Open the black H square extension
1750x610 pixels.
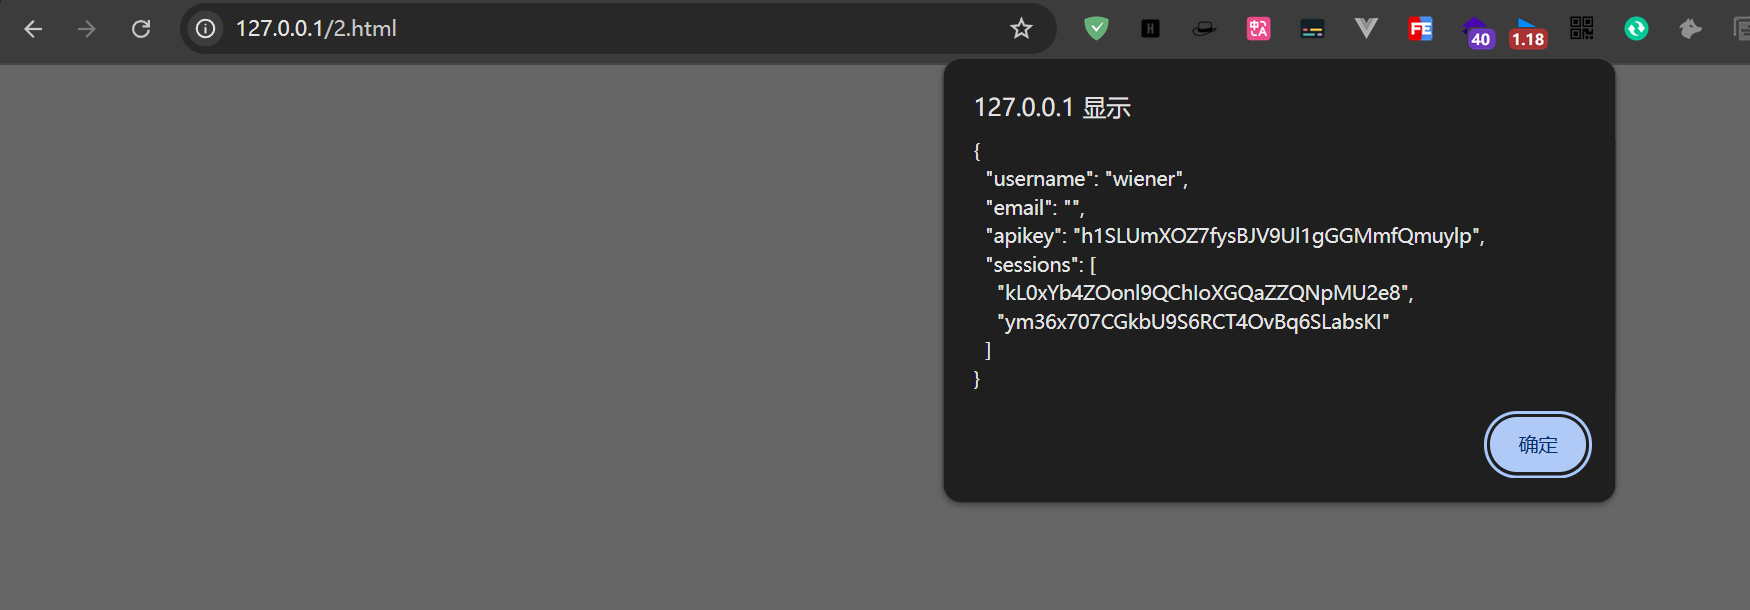(1150, 29)
